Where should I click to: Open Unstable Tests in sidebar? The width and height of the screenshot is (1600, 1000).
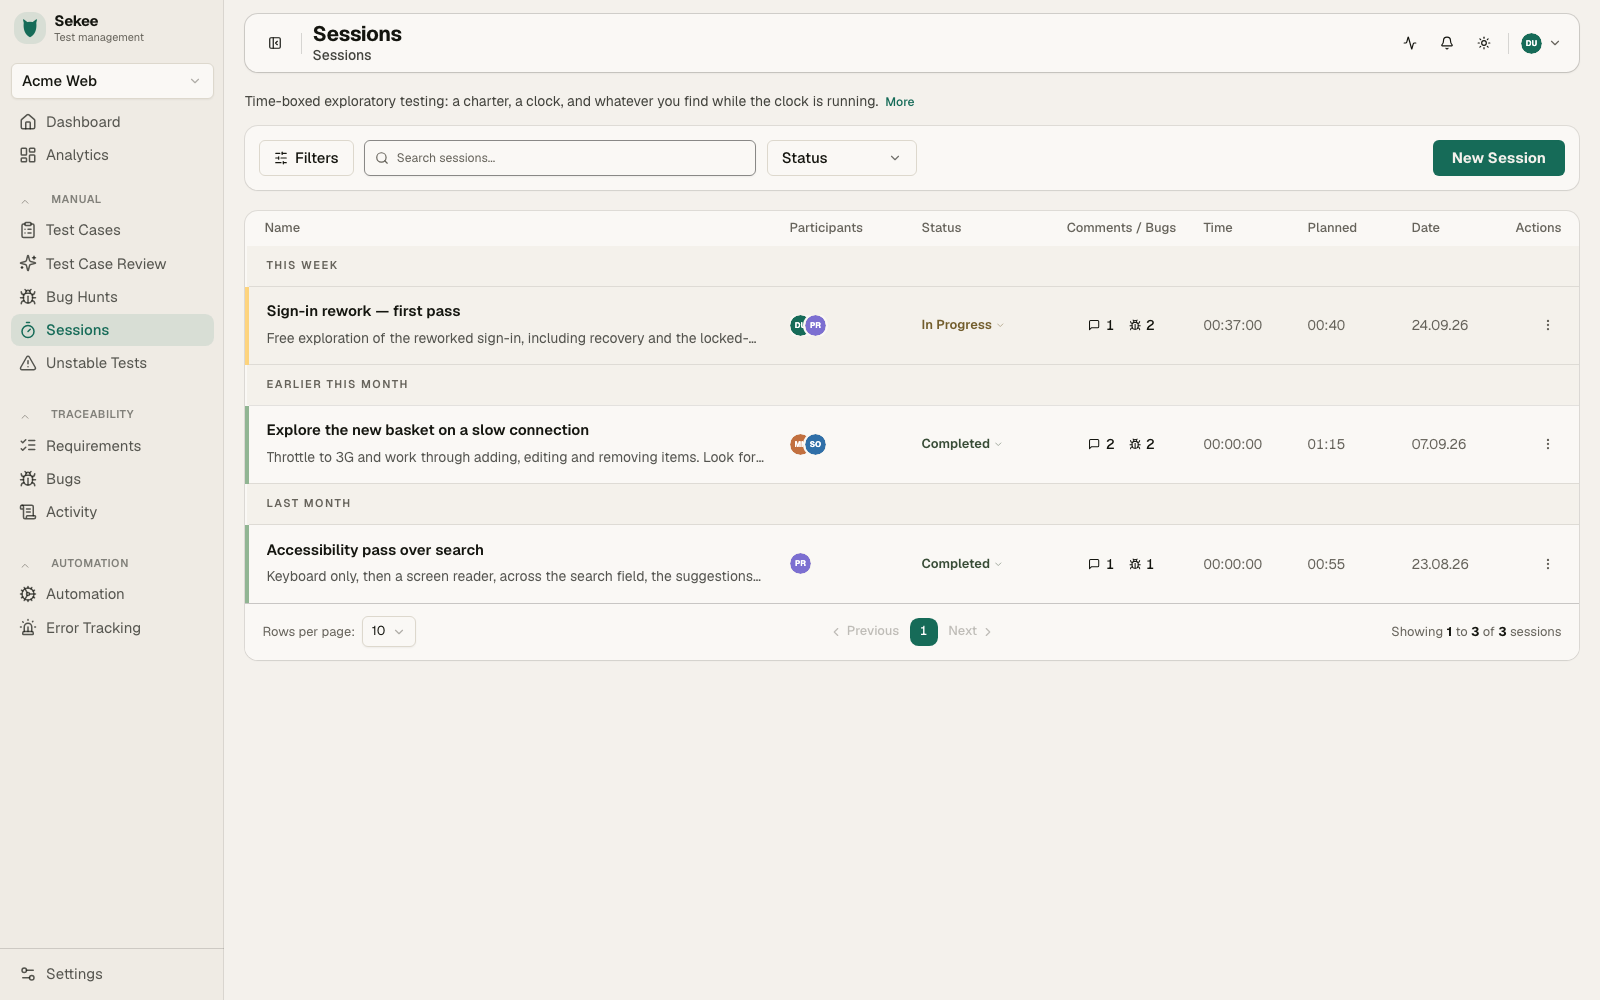[112, 363]
